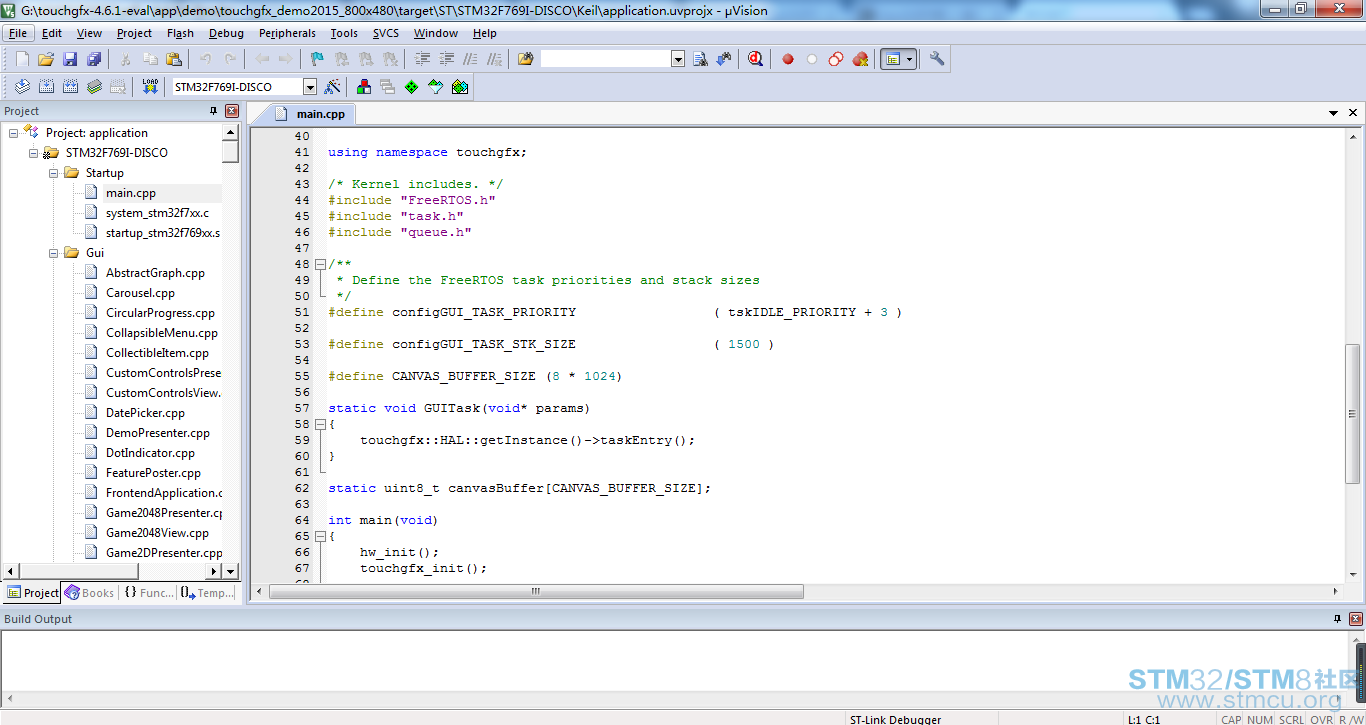This screenshot has width=1366, height=725.
Task: Click the project tree scroll down arrow
Action: pyautogui.click(x=230, y=571)
